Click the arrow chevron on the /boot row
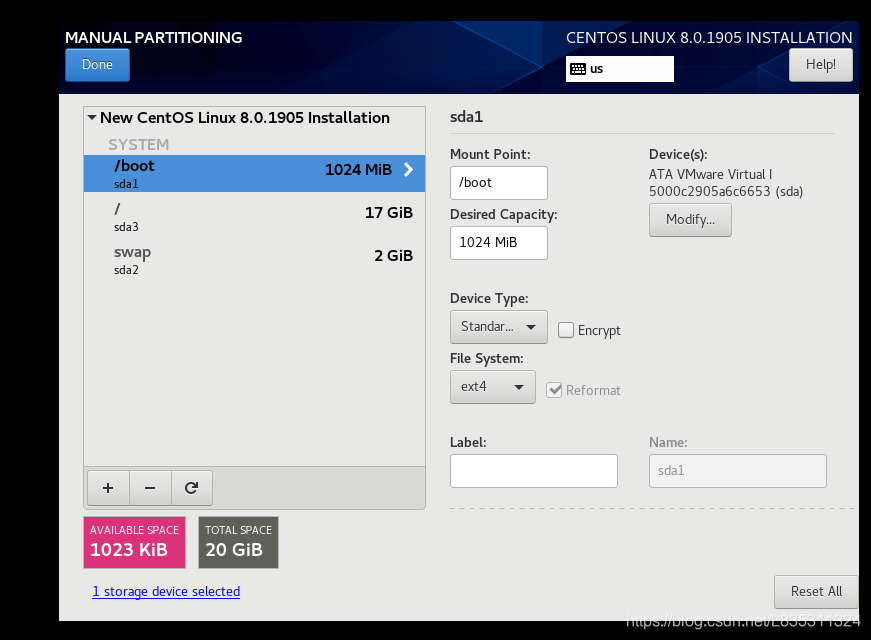This screenshot has height=640, width=871. point(408,169)
